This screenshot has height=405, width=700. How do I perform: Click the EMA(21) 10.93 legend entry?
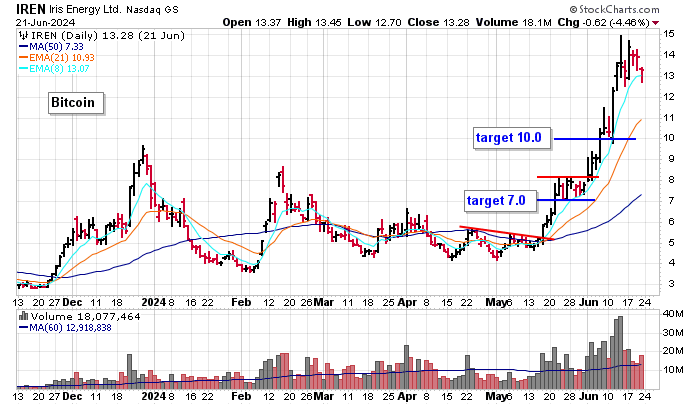57,58
